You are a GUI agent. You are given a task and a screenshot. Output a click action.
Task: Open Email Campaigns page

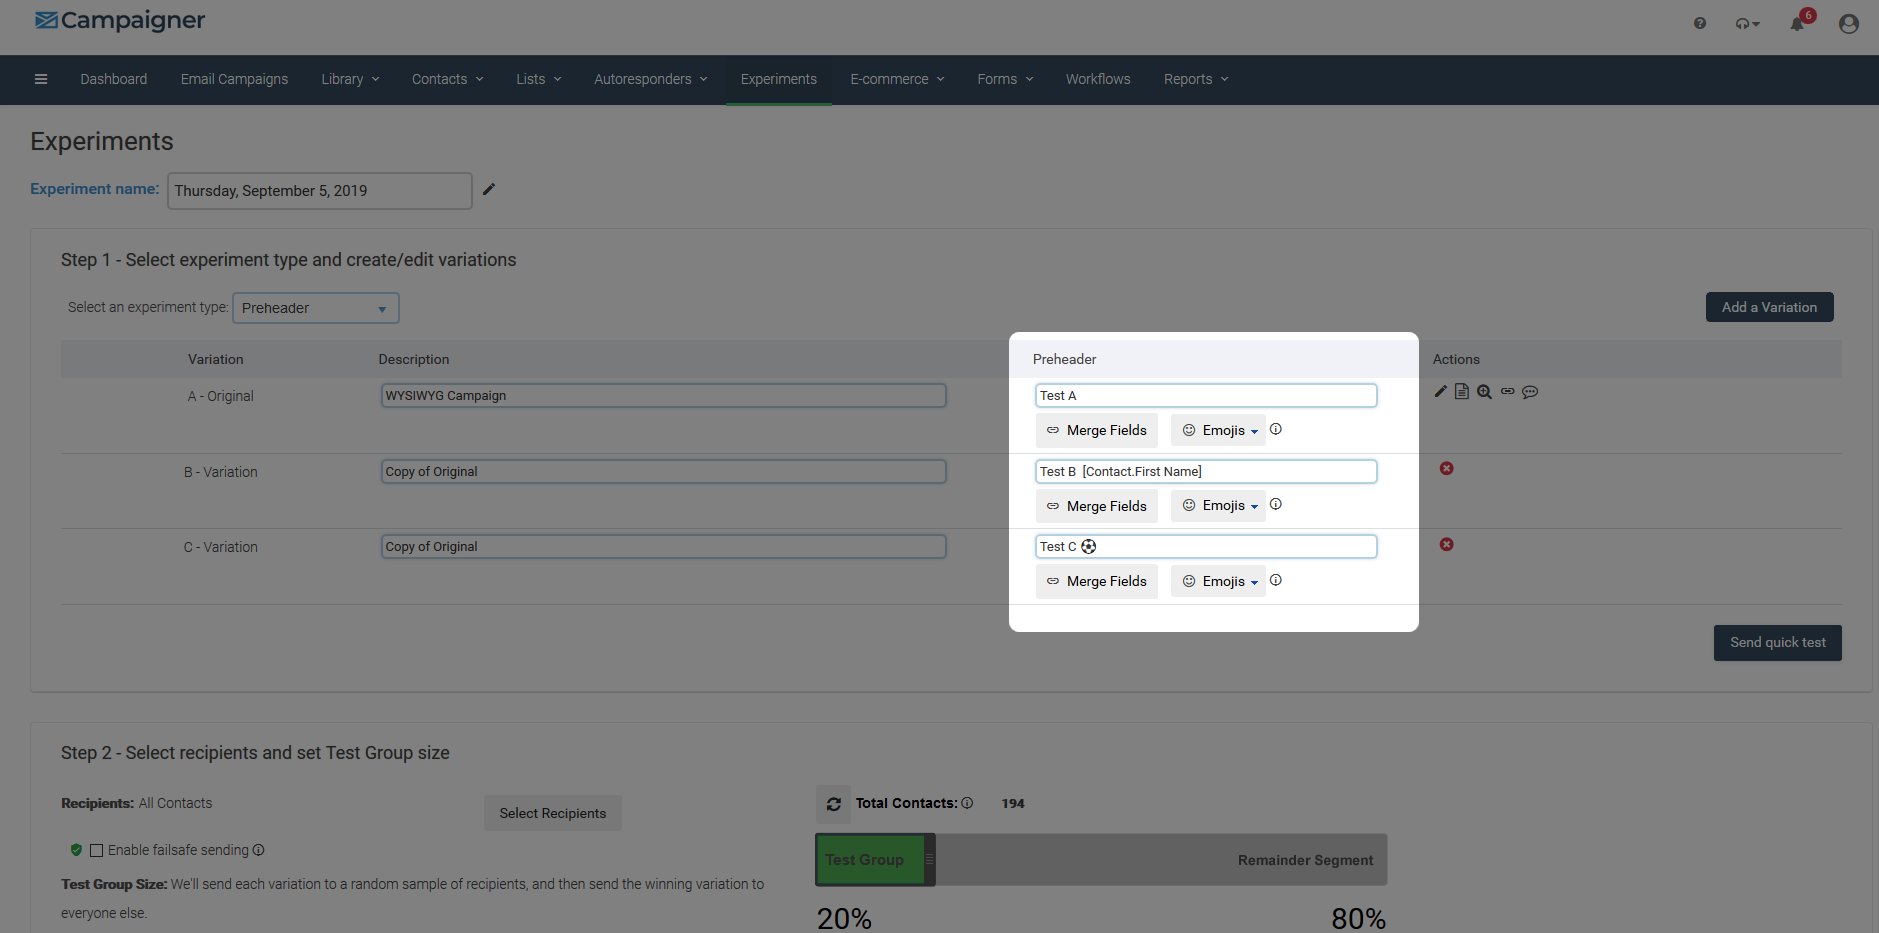[234, 79]
